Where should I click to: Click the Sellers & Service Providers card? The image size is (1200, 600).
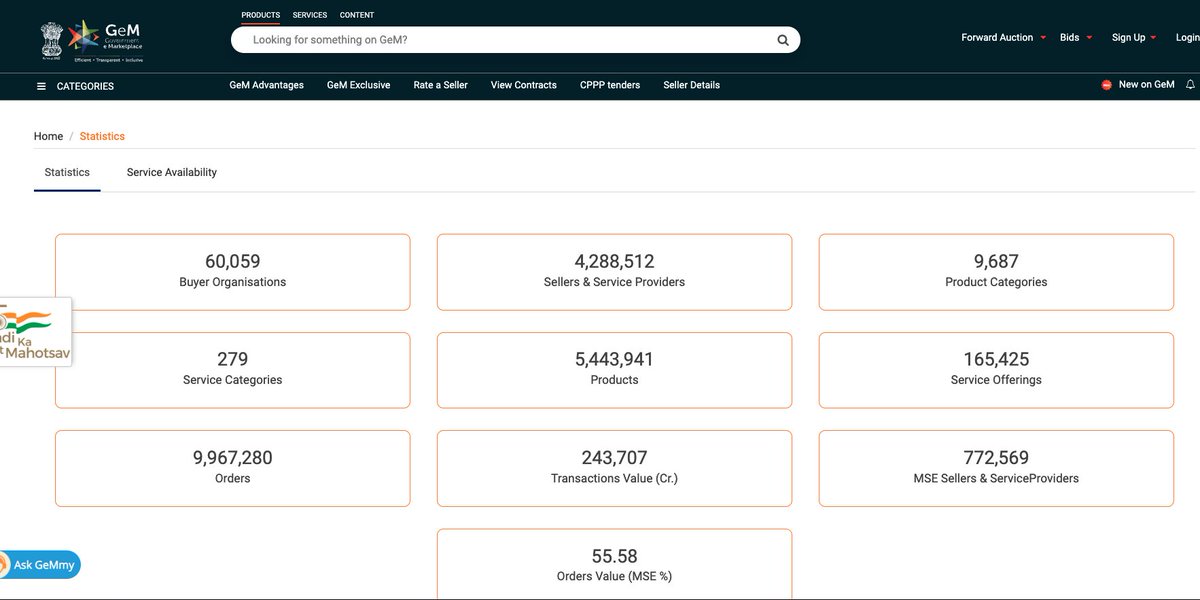click(614, 272)
